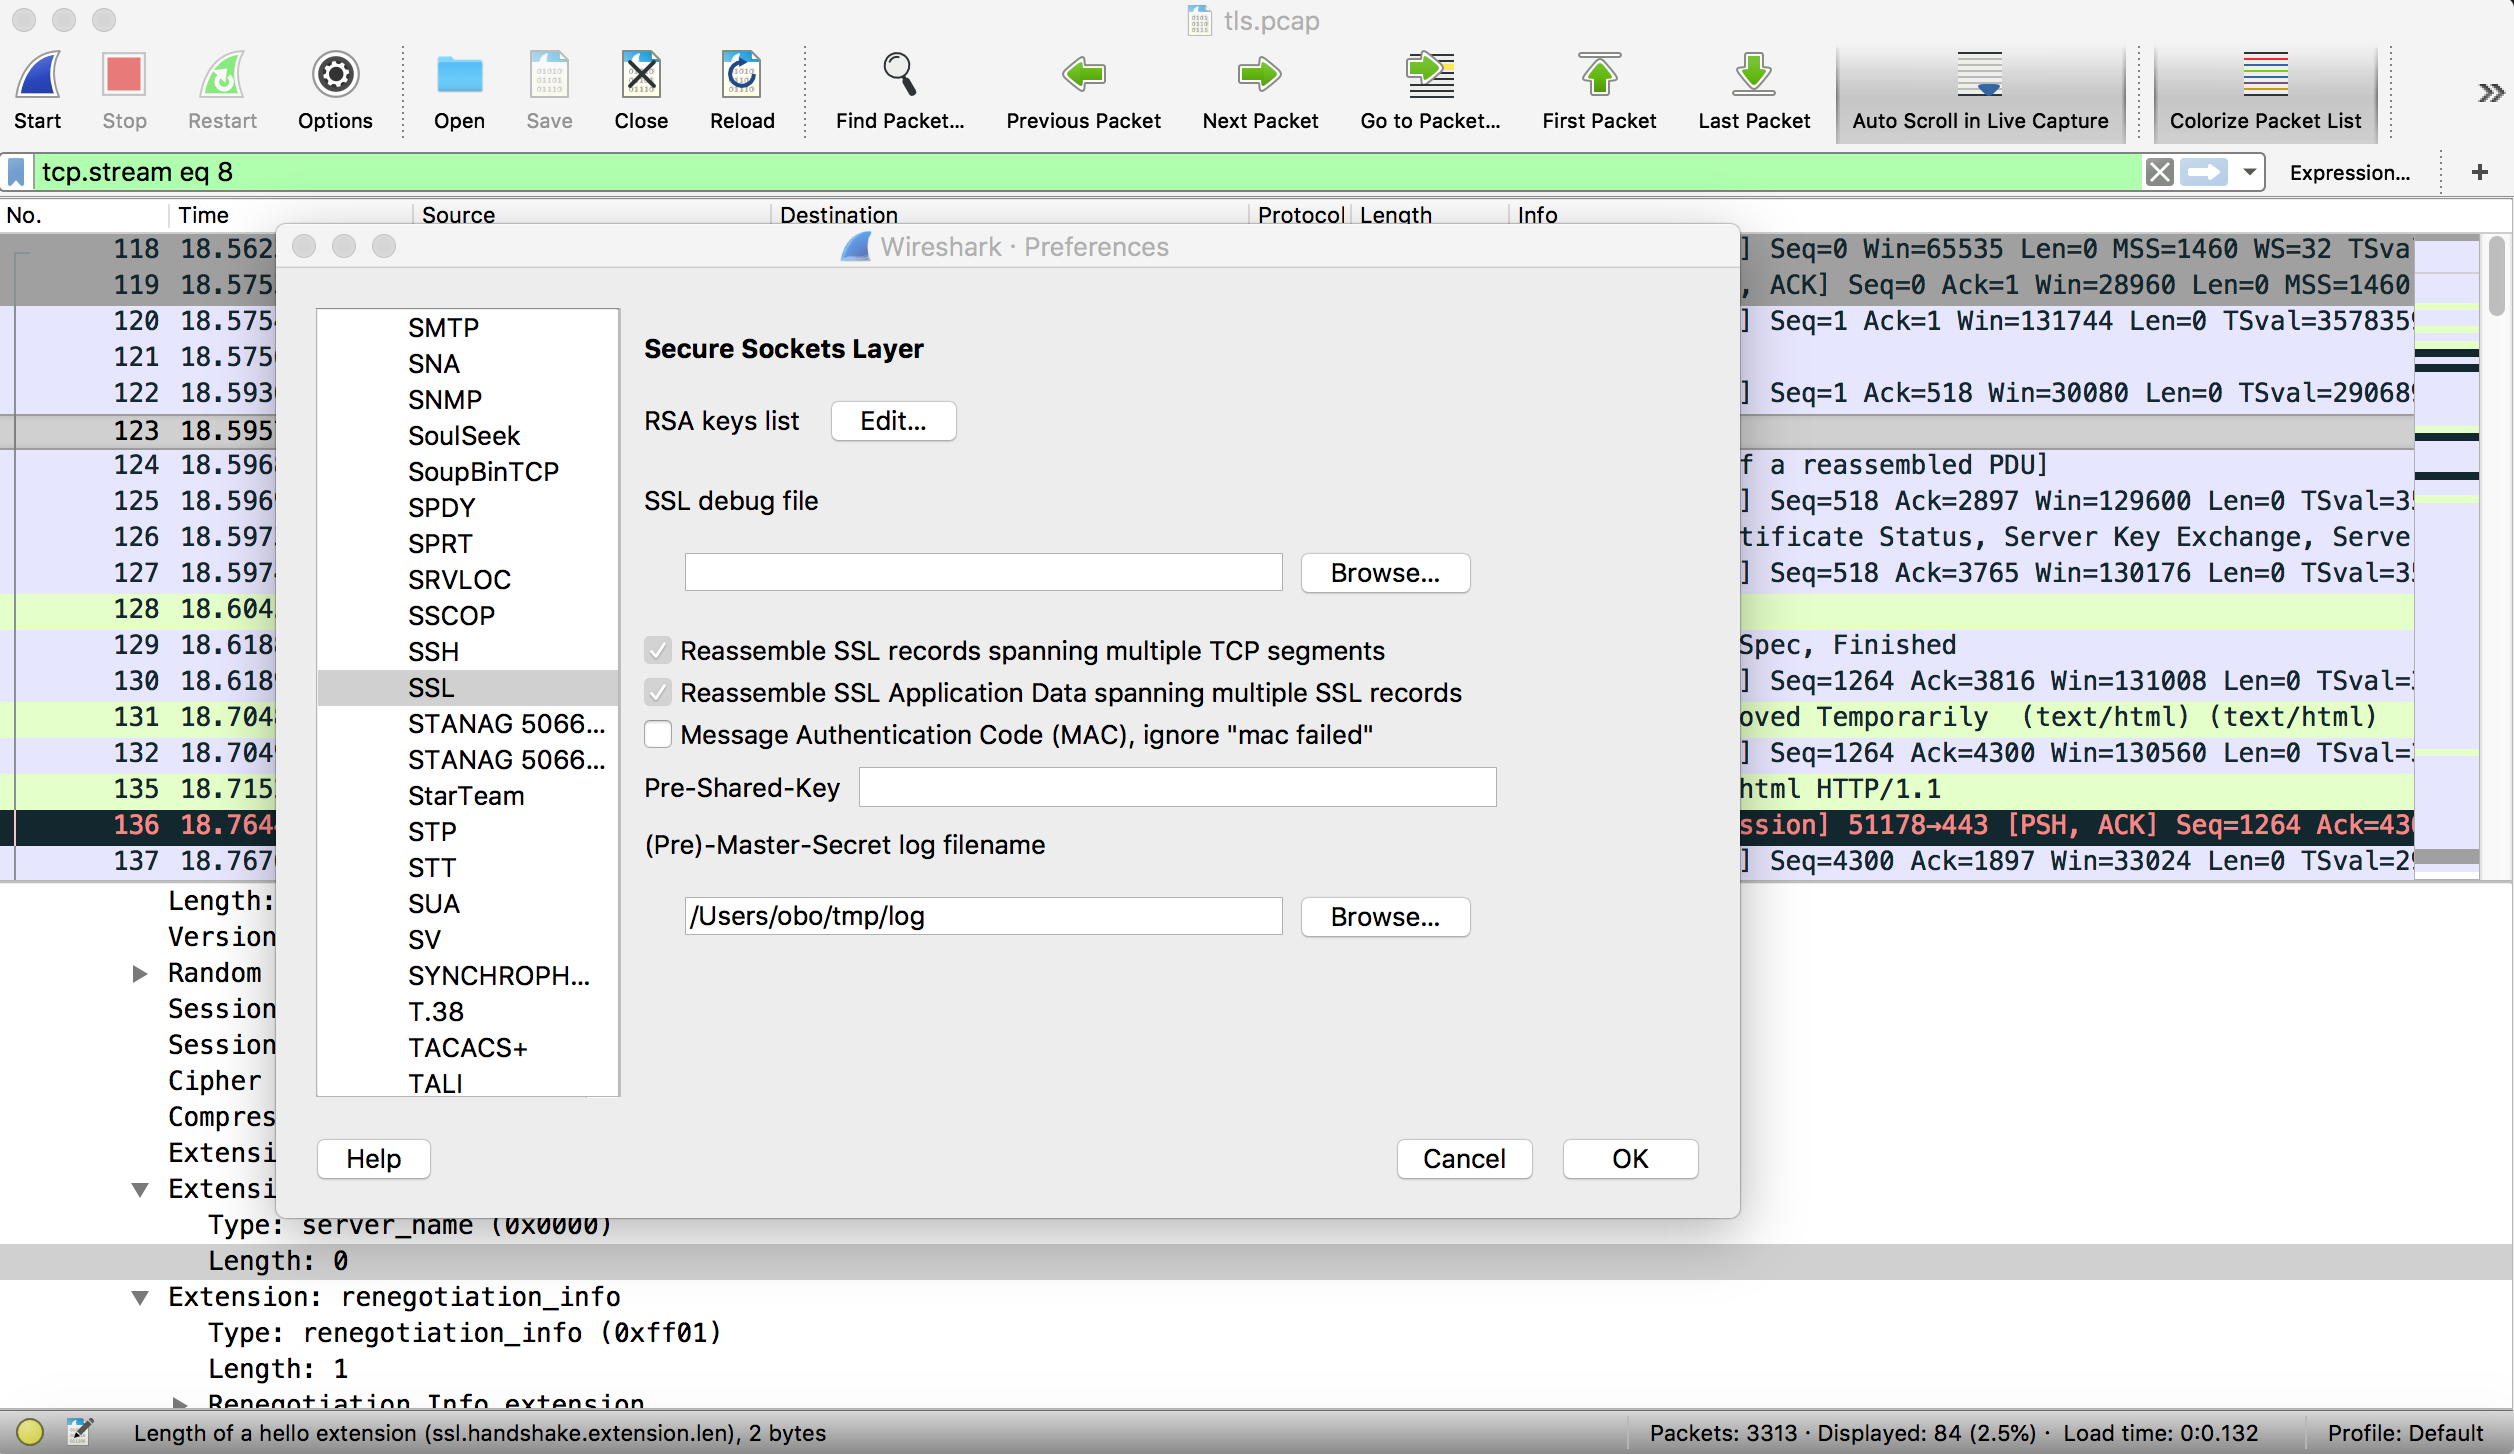Image resolution: width=2514 pixels, height=1454 pixels.
Task: Collapse the Extension server_name tree node
Action: [140, 1189]
